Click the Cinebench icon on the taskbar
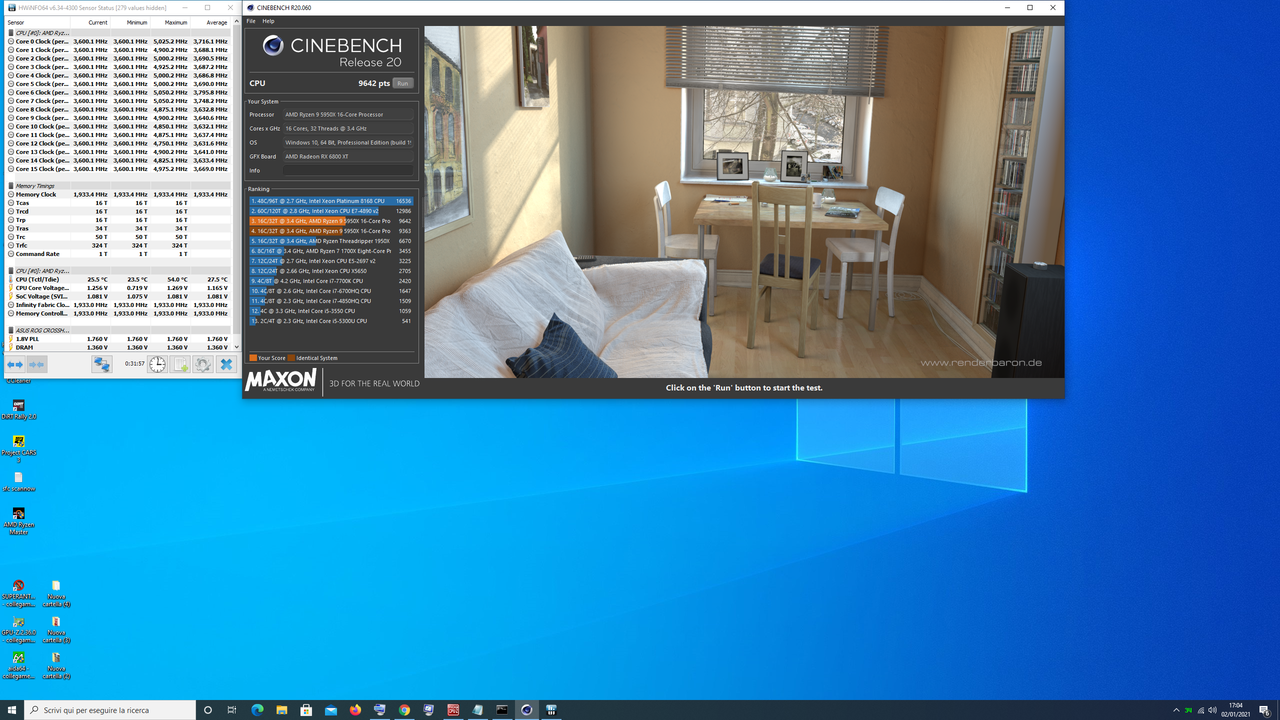This screenshot has width=1280, height=720. pyautogui.click(x=526, y=710)
